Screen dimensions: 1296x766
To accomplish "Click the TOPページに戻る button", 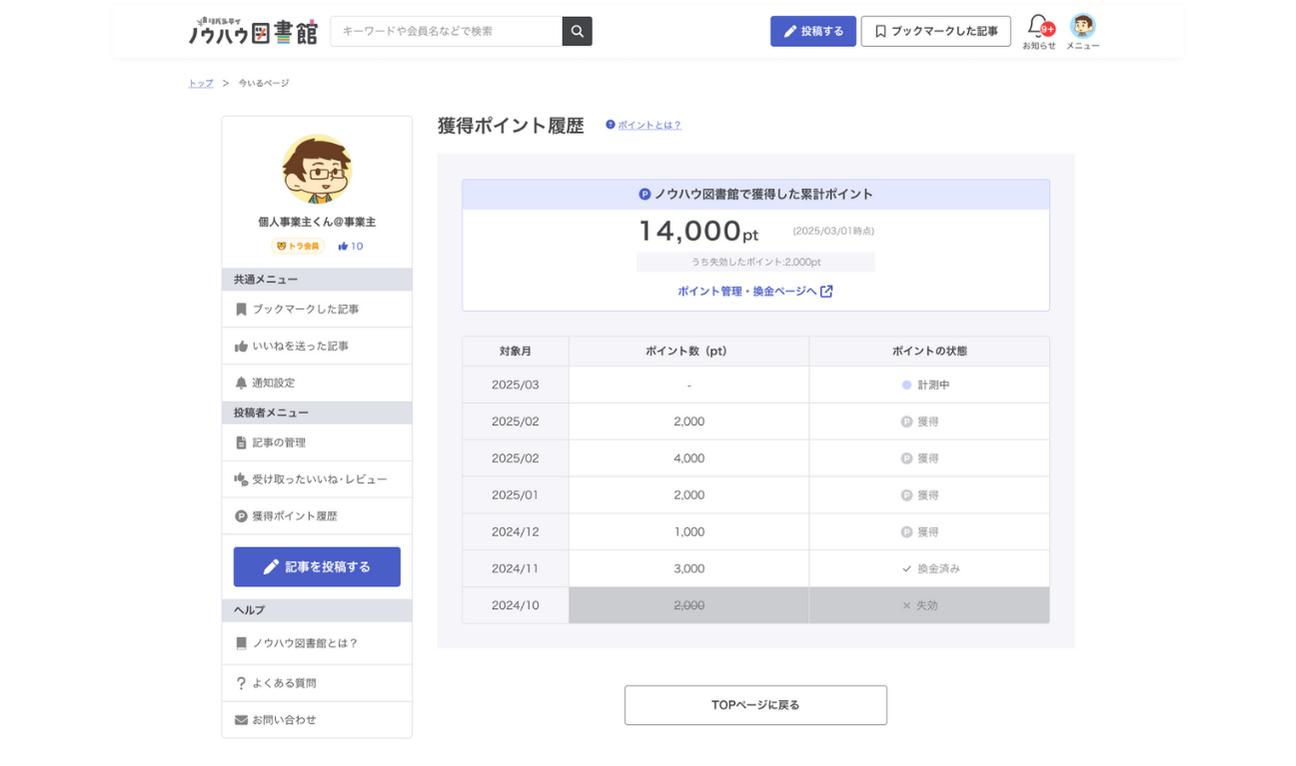I will pos(755,705).
